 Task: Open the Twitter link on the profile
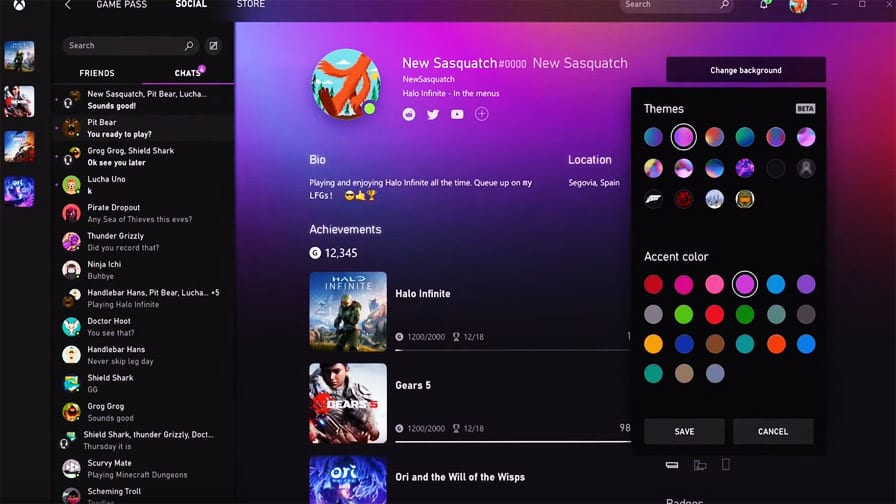pos(433,114)
